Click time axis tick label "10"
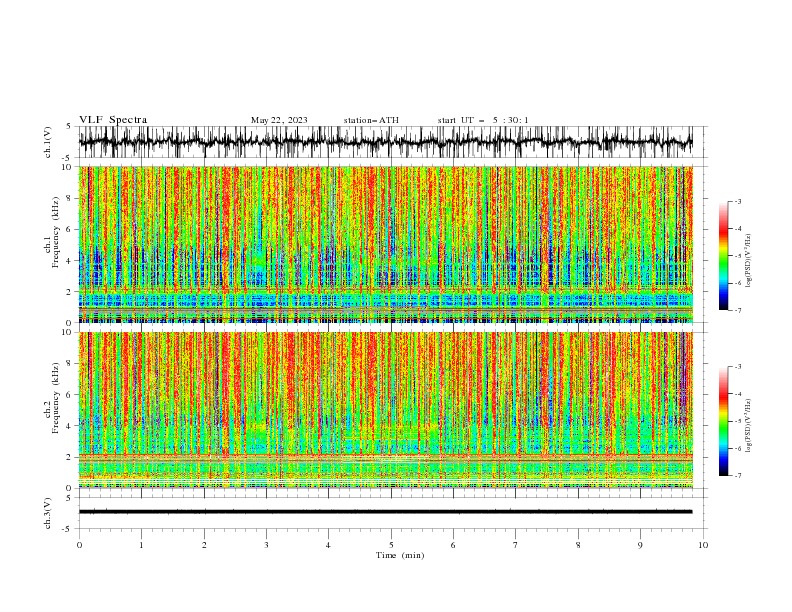792x612 pixels. (x=703, y=545)
